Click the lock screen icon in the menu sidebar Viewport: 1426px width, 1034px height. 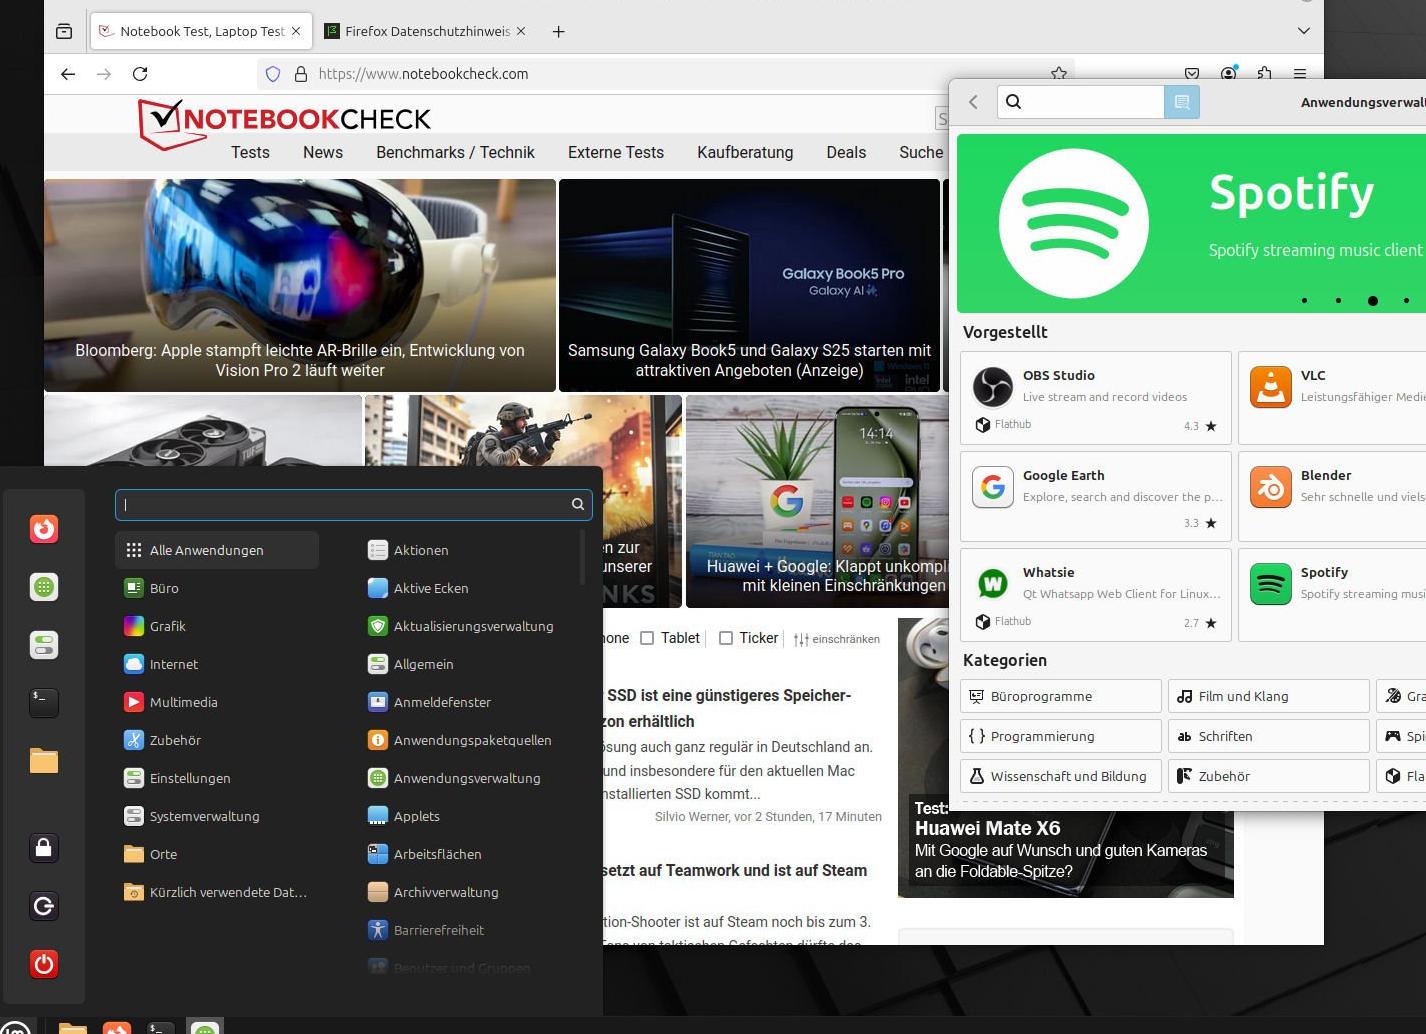point(44,848)
